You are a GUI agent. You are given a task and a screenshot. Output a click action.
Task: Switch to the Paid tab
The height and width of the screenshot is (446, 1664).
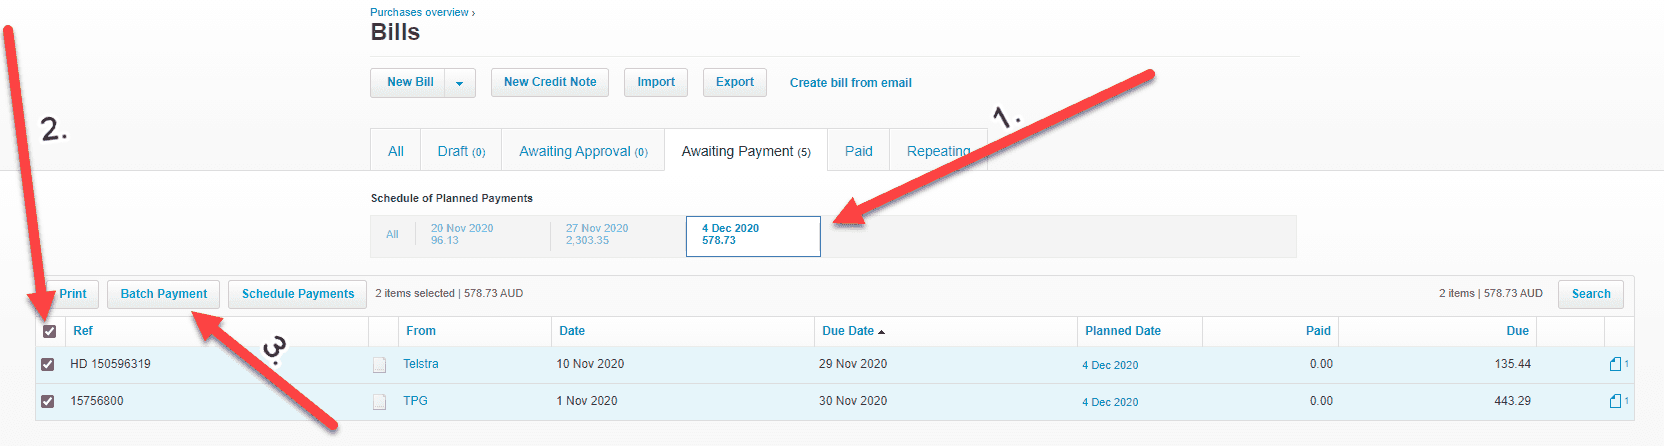tap(858, 151)
